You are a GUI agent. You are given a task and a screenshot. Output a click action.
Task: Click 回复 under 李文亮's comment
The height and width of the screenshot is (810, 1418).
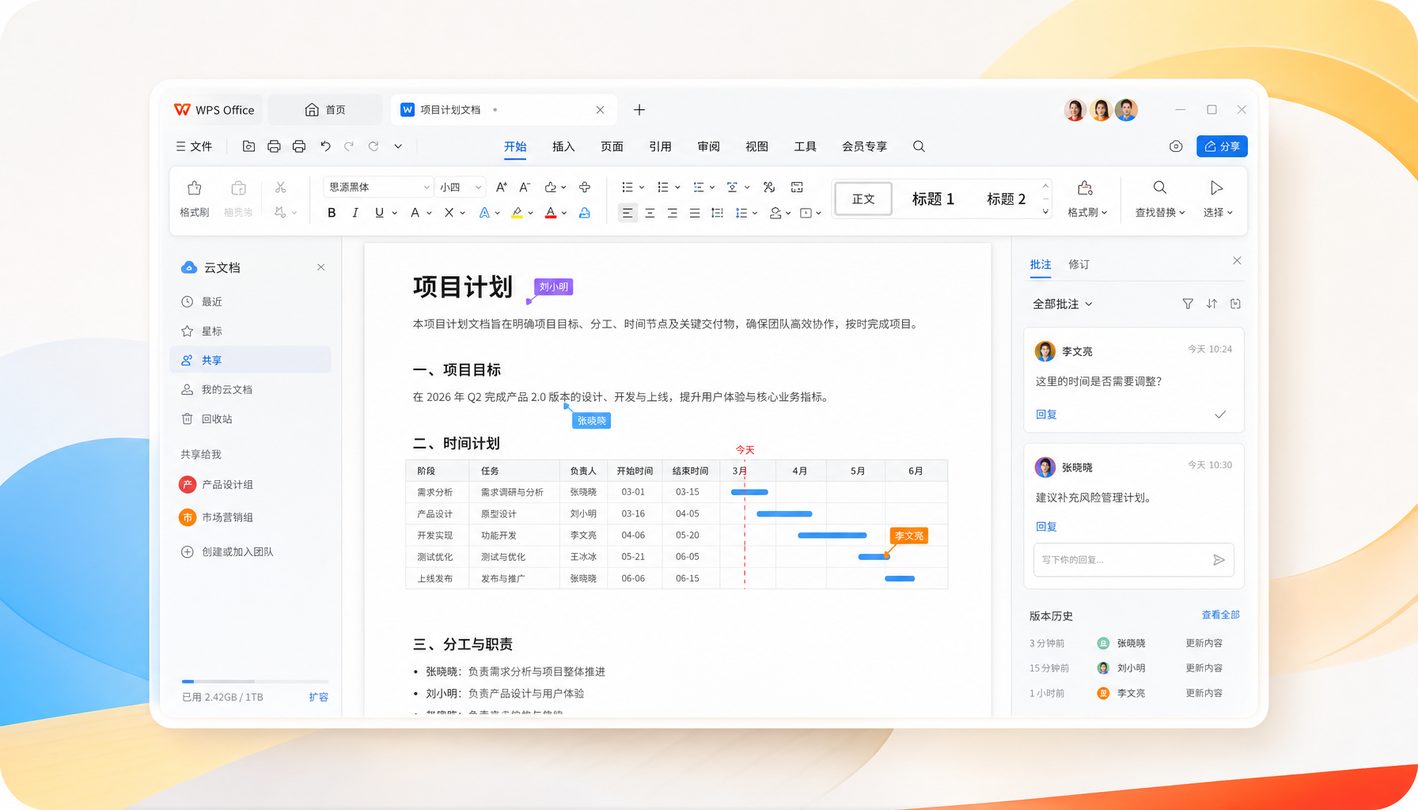tap(1046, 414)
